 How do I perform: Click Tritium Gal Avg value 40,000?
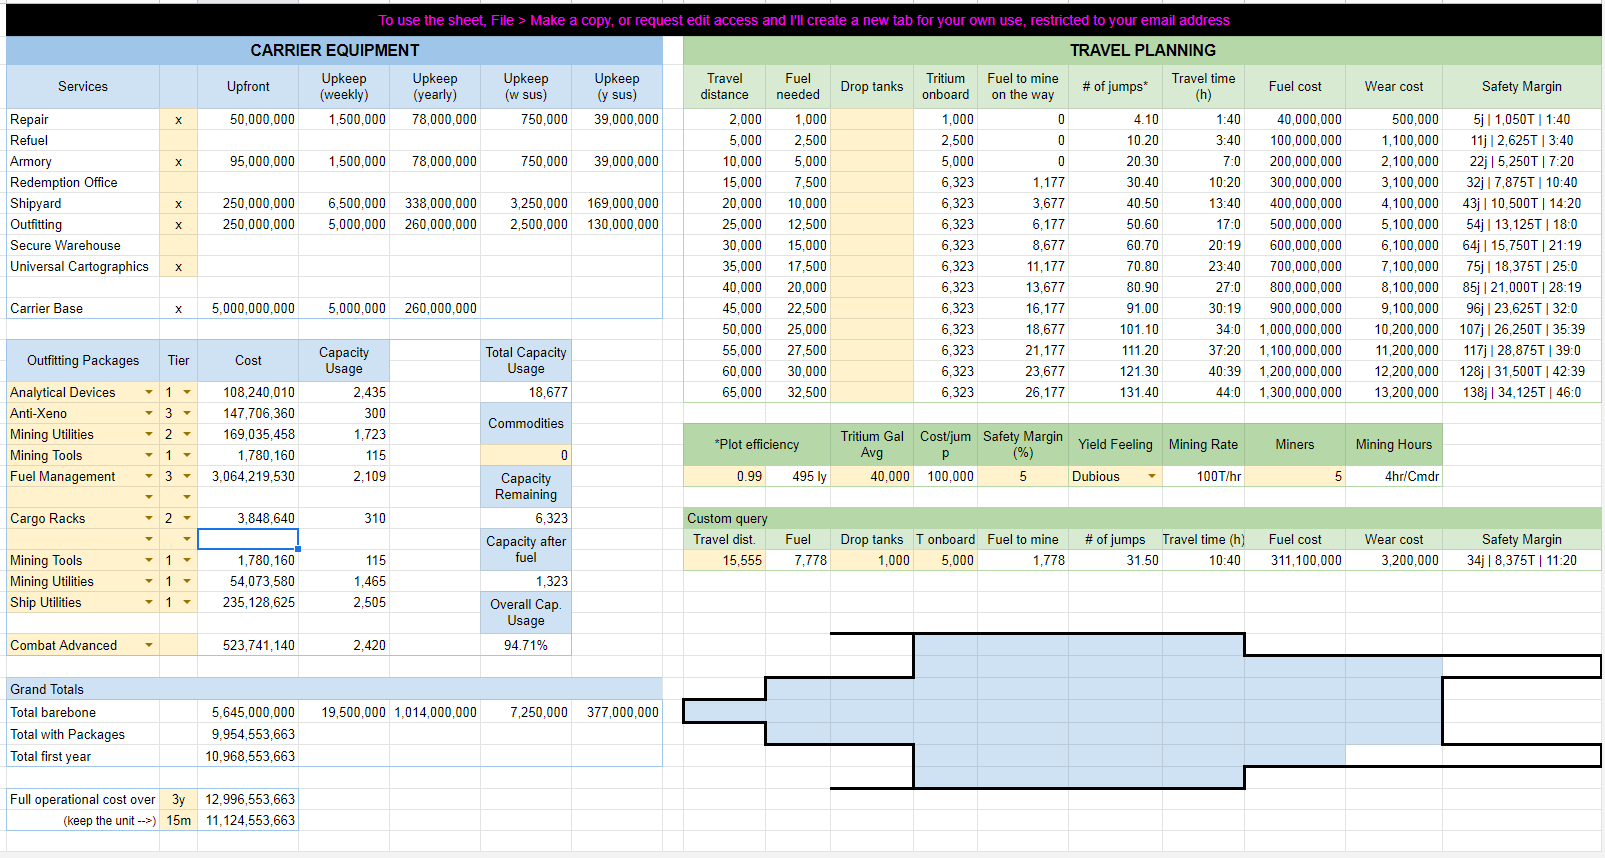tap(872, 477)
